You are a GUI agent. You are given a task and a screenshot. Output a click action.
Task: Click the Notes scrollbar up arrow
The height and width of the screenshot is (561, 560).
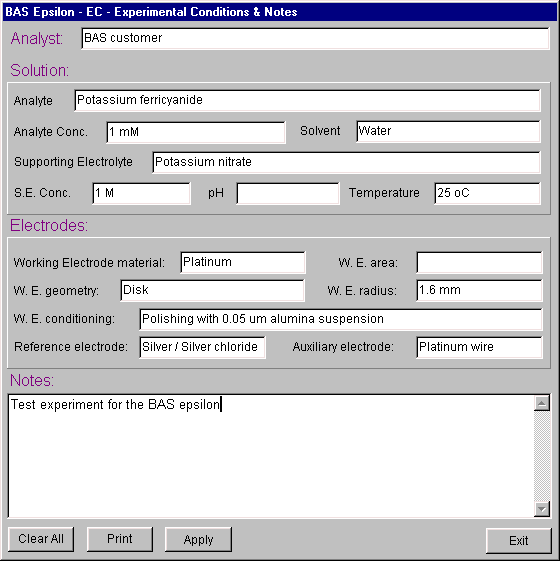(x=542, y=404)
